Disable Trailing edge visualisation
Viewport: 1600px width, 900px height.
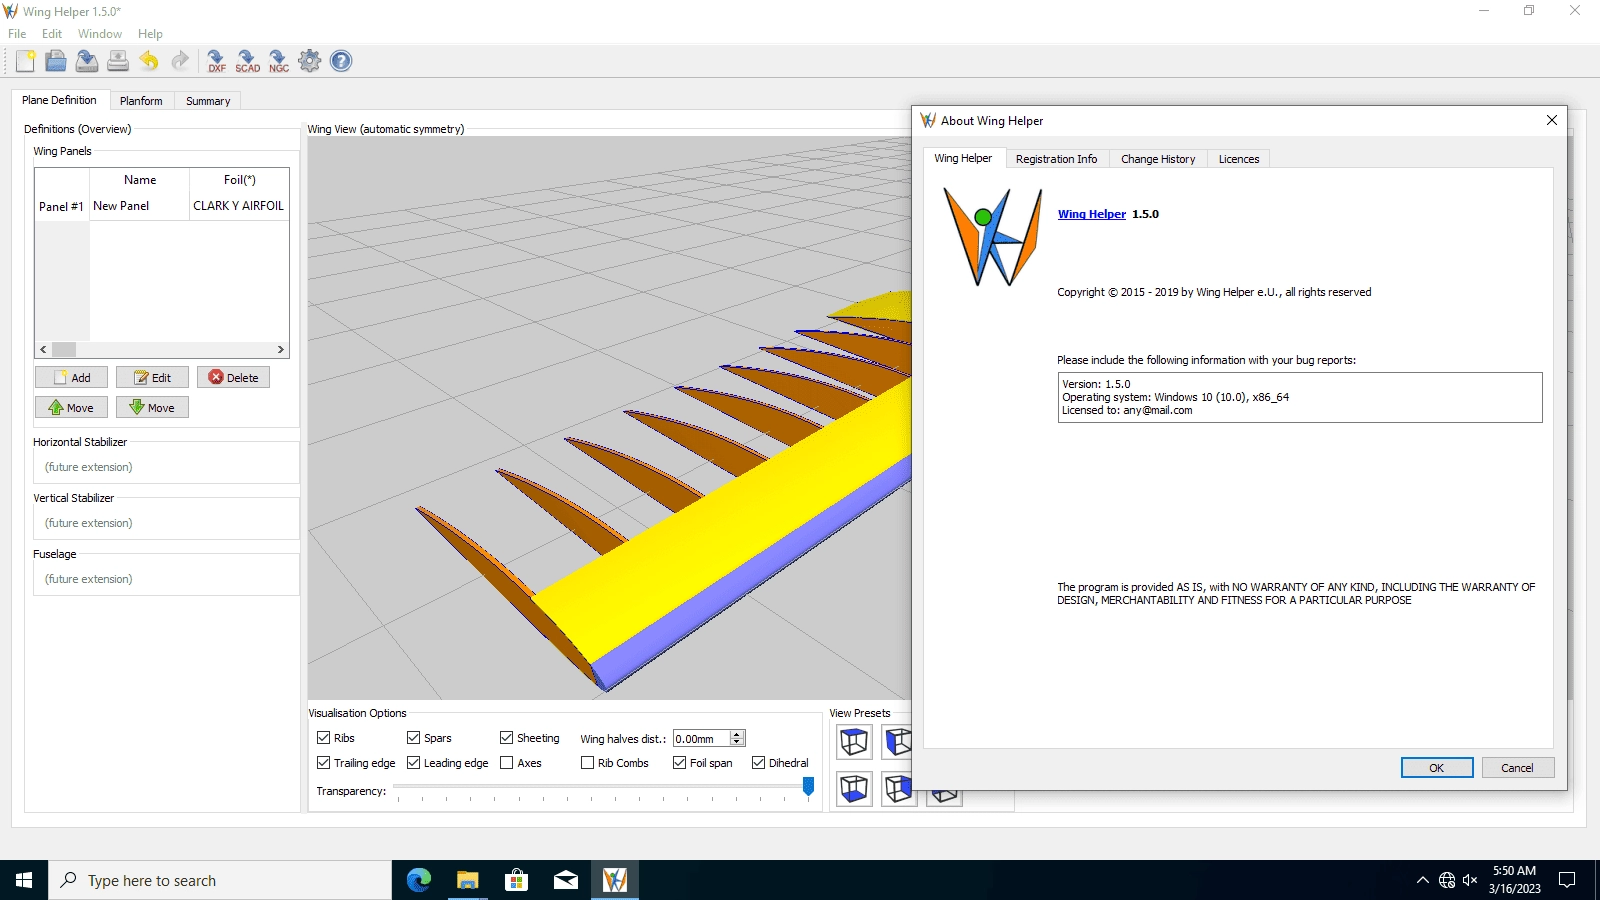tap(323, 763)
